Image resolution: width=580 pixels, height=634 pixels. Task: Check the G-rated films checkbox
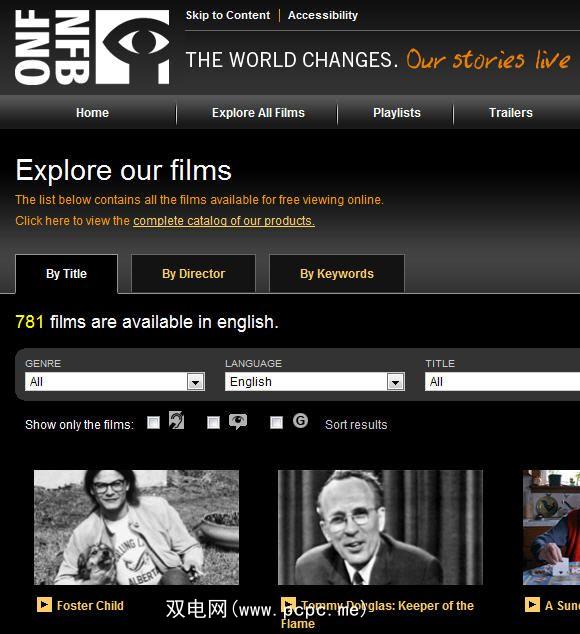[276, 423]
